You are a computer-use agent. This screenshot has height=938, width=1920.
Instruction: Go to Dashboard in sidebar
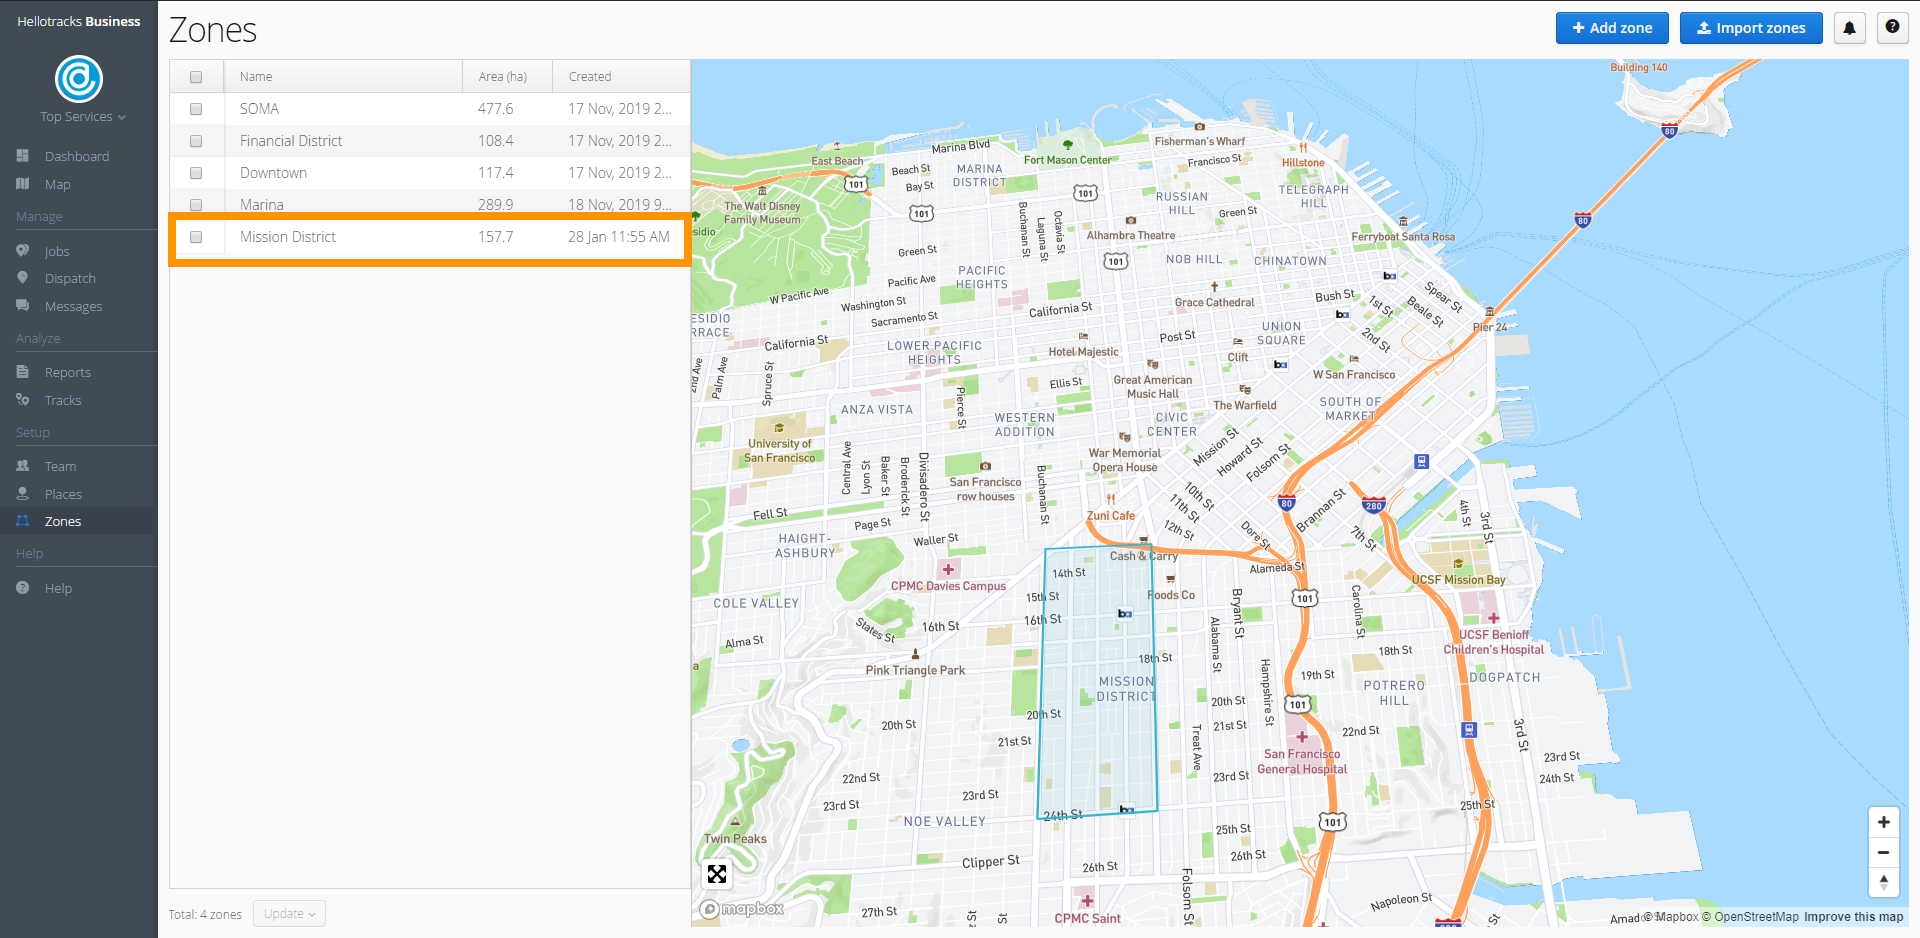79,156
